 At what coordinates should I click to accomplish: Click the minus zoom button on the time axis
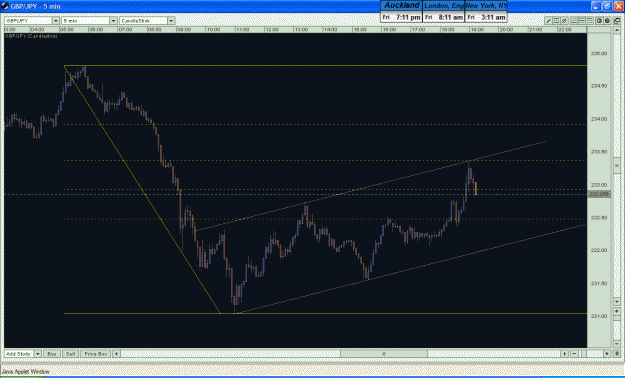pyautogui.click(x=574, y=353)
